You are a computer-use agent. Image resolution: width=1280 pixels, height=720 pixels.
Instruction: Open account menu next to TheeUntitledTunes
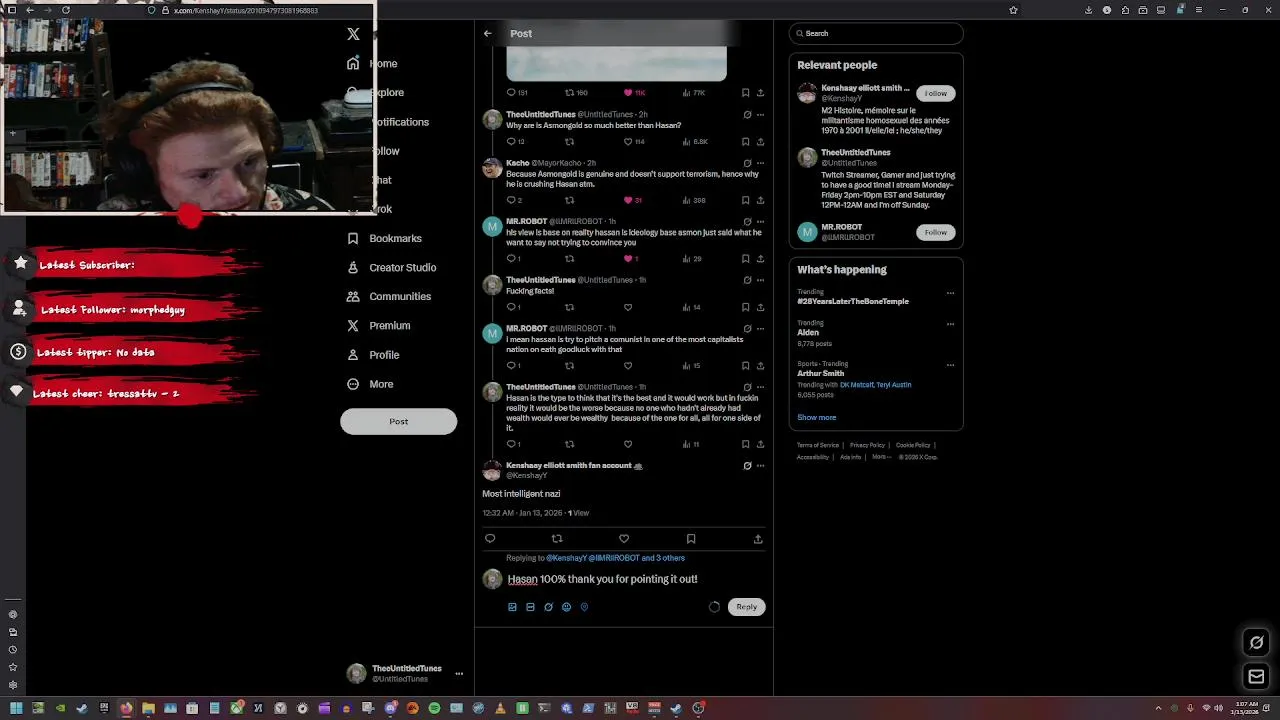pyautogui.click(x=459, y=673)
